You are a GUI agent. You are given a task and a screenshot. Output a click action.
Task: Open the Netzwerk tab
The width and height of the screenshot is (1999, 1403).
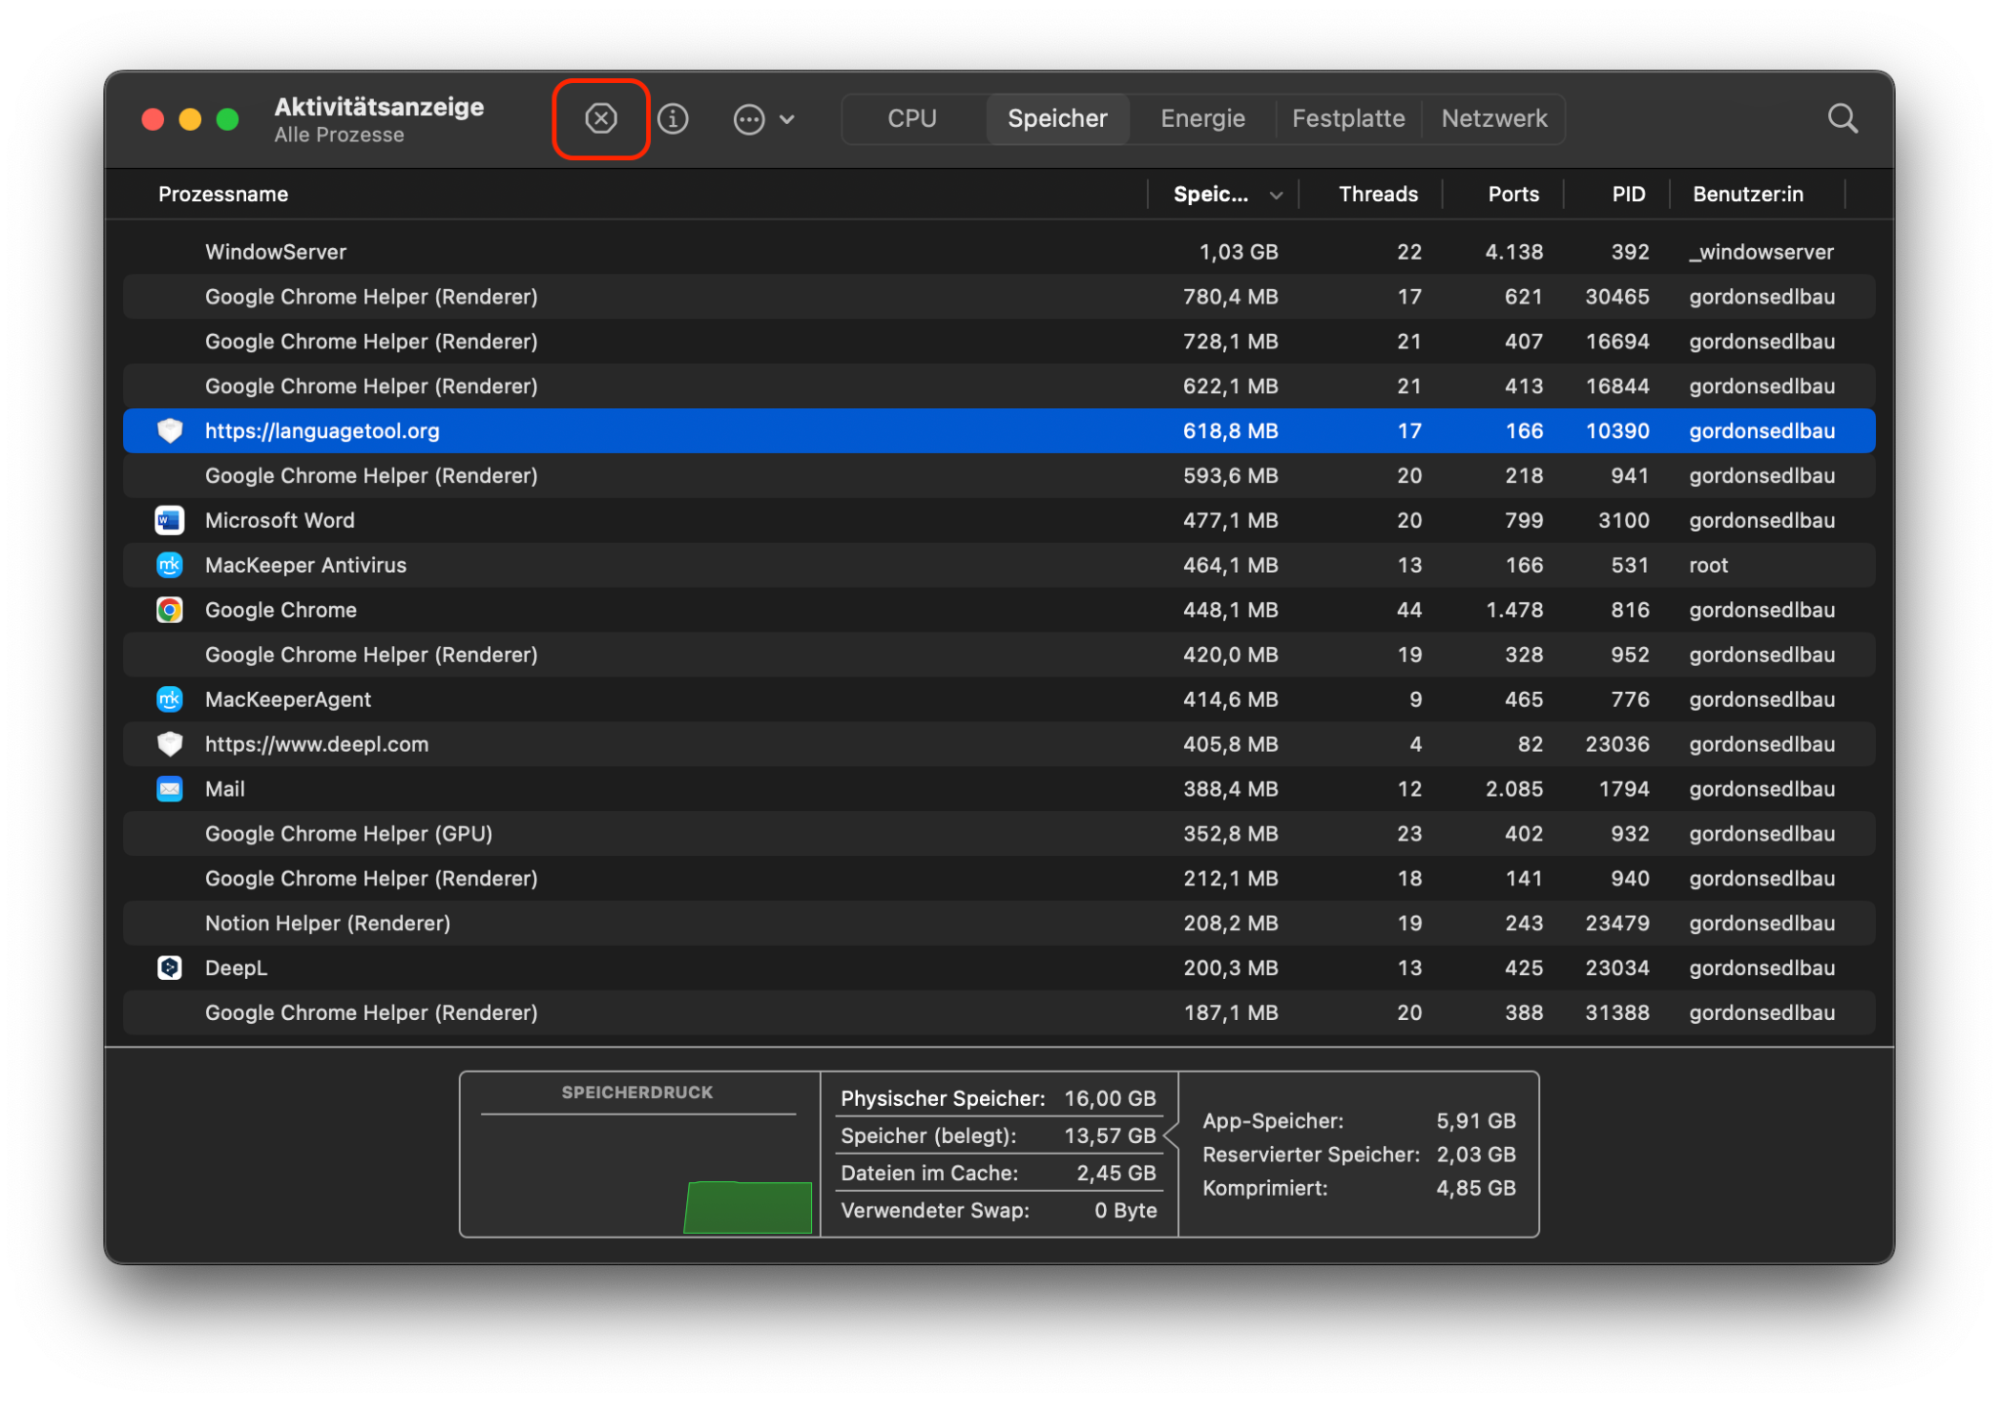[1492, 118]
